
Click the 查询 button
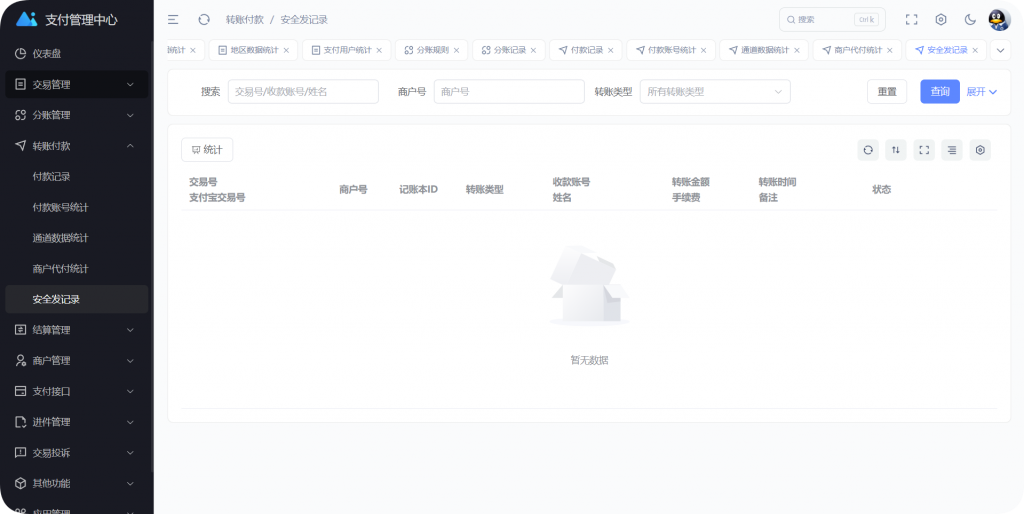click(x=940, y=91)
